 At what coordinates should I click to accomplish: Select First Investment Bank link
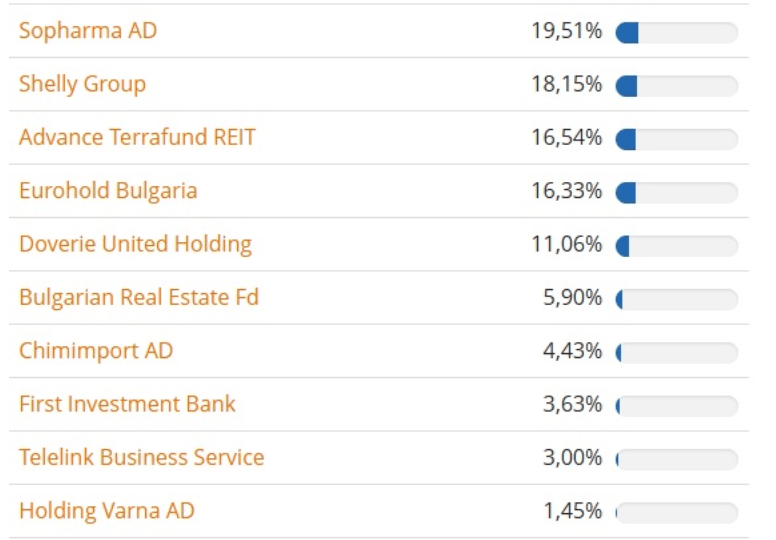[127, 404]
